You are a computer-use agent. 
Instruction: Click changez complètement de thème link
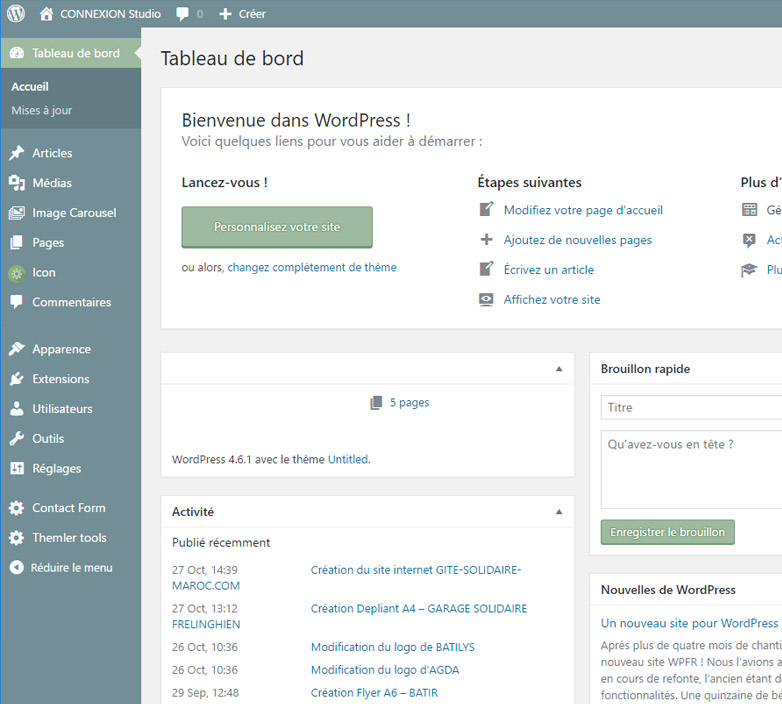[312, 267]
